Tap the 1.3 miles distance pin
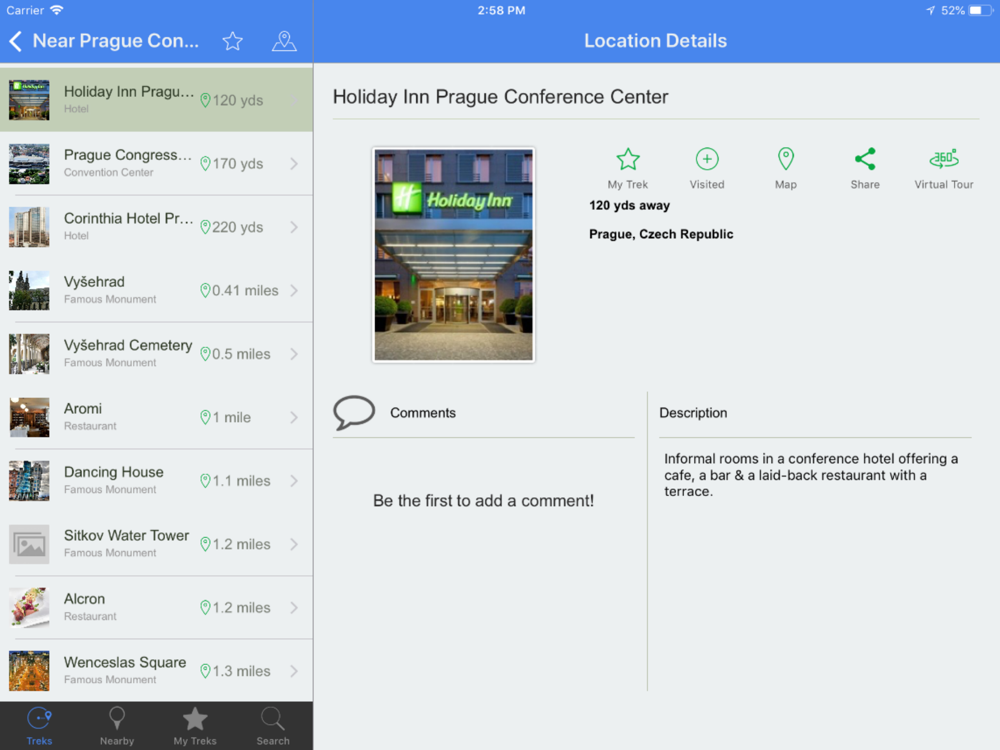This screenshot has height=750, width=1000. [x=205, y=672]
